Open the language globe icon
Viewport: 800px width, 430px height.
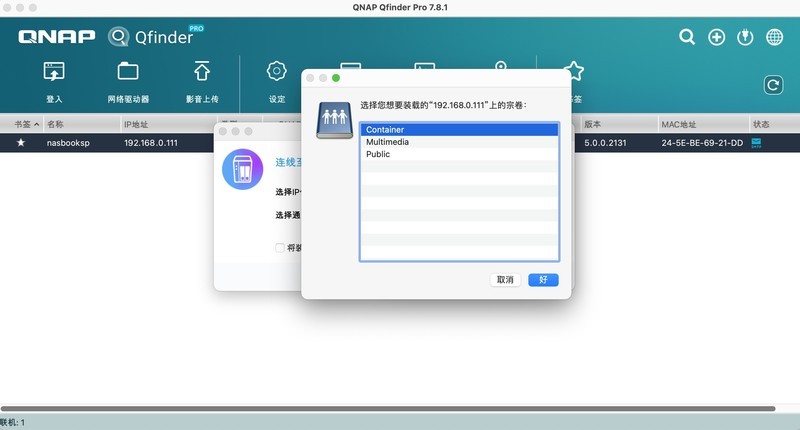pos(774,37)
